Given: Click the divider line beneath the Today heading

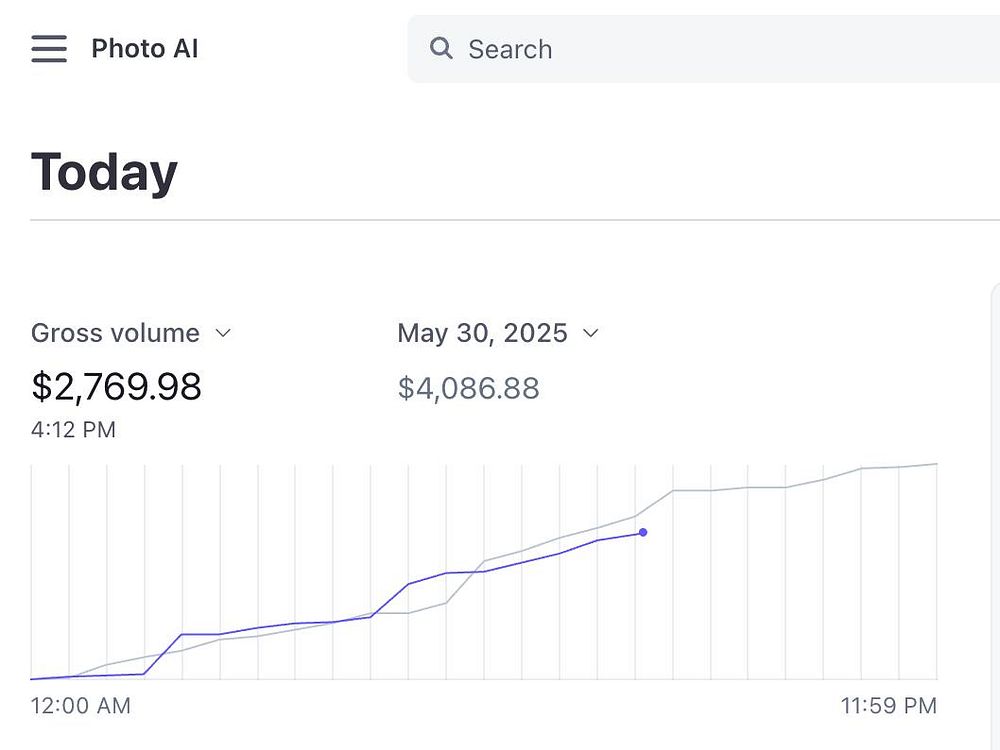Looking at the screenshot, I should point(500,219).
